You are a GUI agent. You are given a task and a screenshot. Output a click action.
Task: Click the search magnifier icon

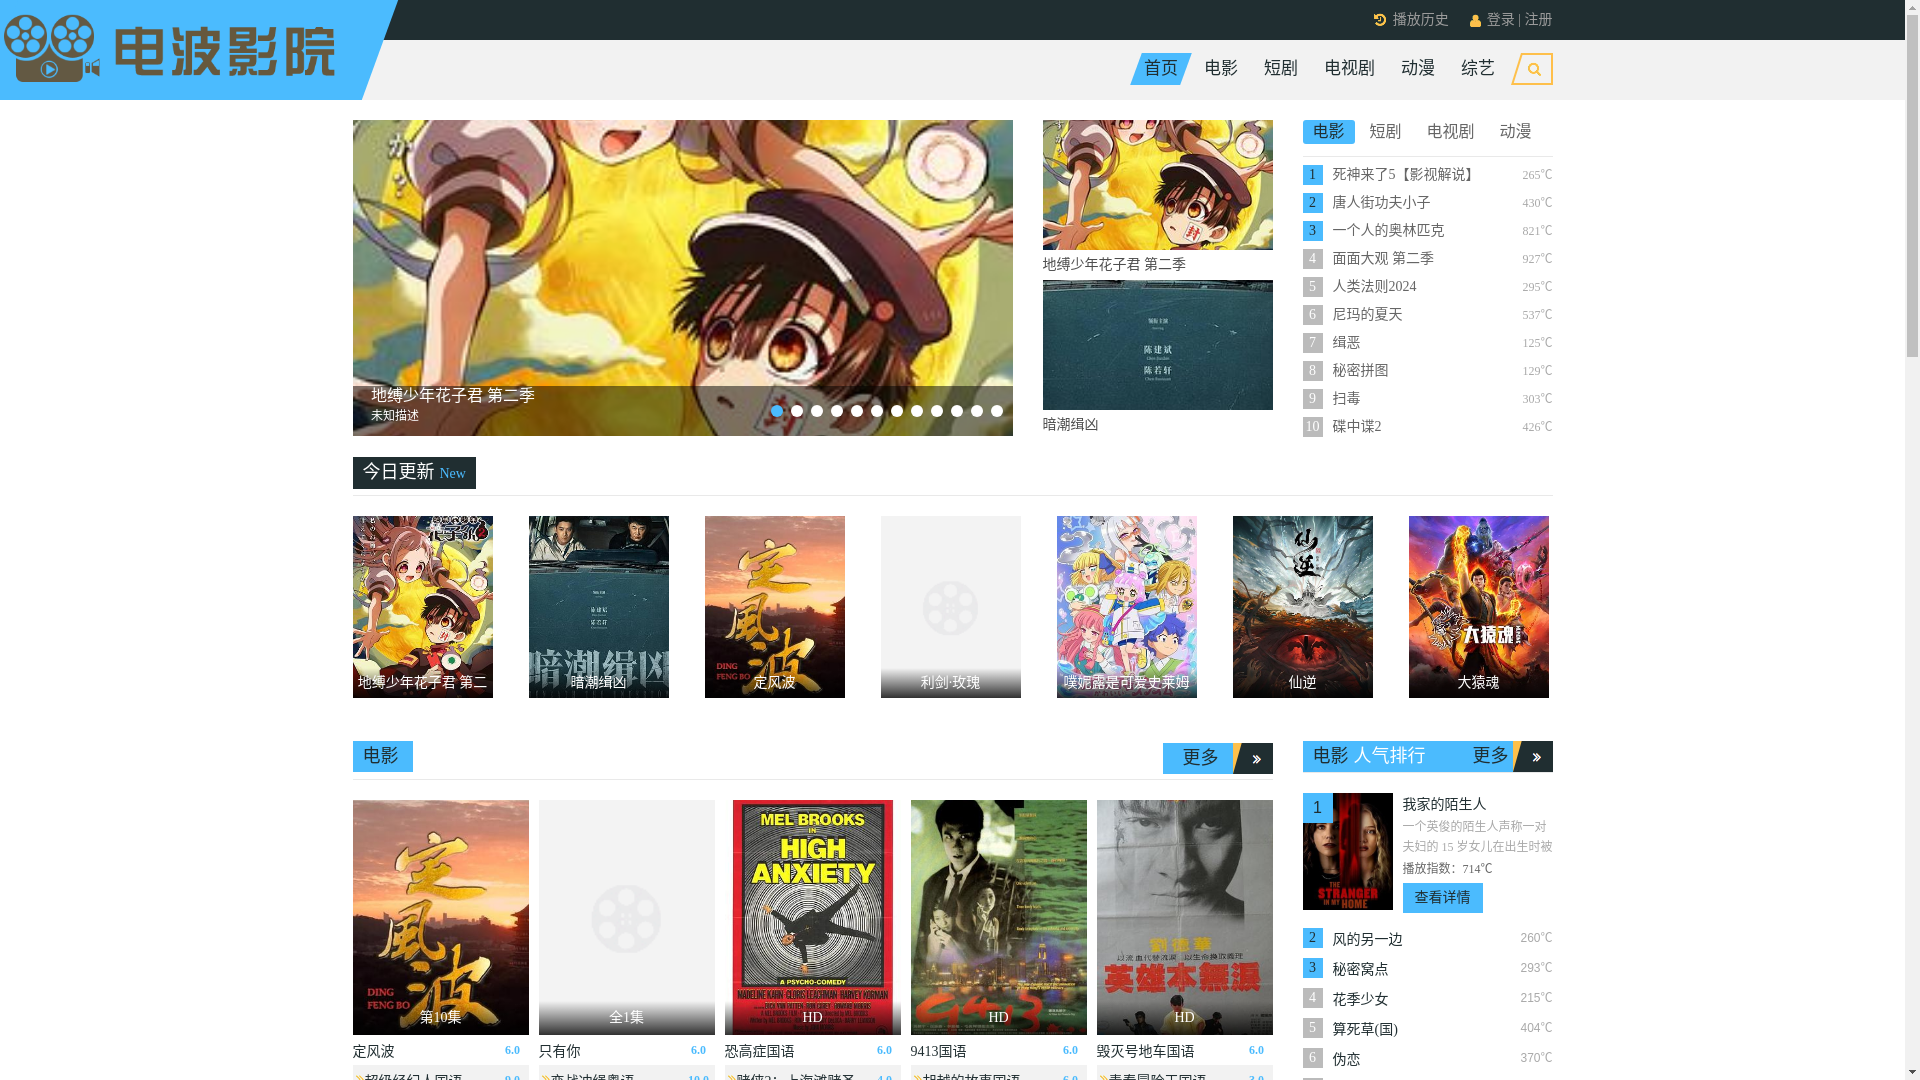click(x=1533, y=69)
